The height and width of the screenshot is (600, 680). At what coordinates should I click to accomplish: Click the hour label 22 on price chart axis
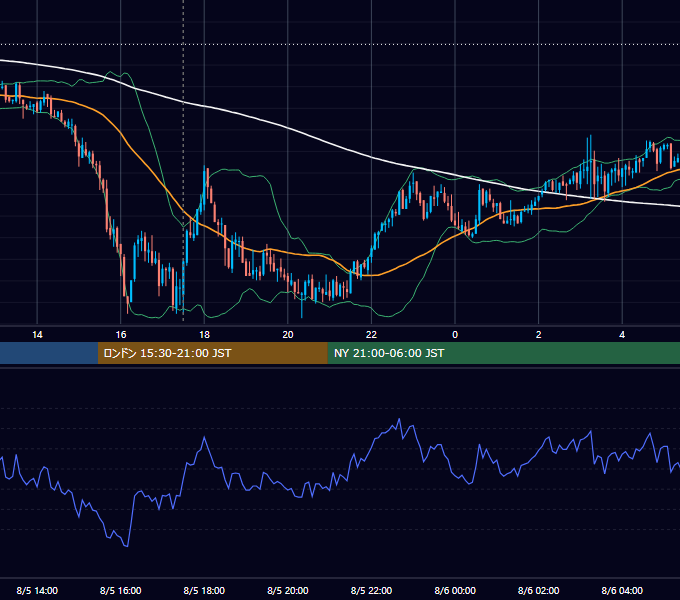click(371, 335)
